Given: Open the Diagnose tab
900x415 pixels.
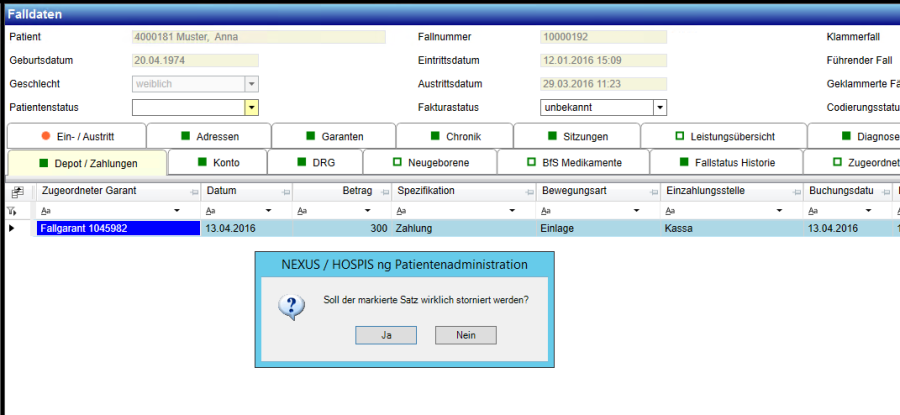Looking at the screenshot, I should (854, 137).
